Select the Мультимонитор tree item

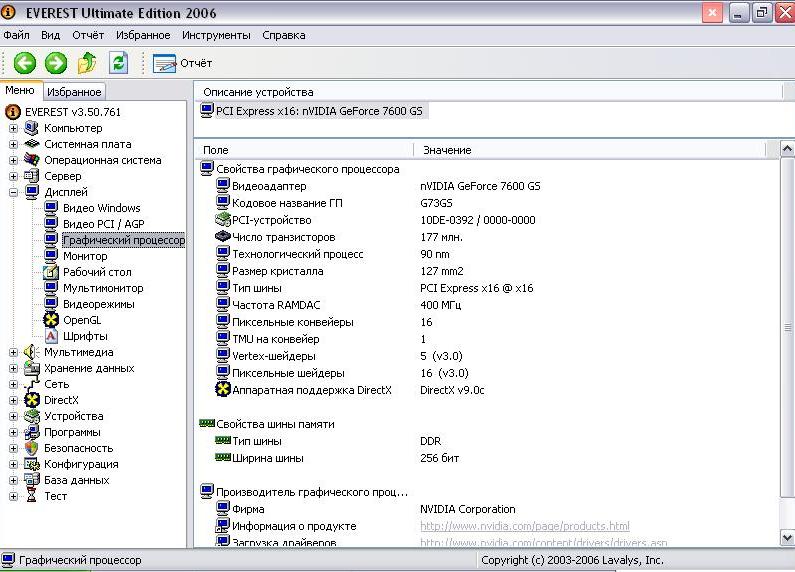103,288
